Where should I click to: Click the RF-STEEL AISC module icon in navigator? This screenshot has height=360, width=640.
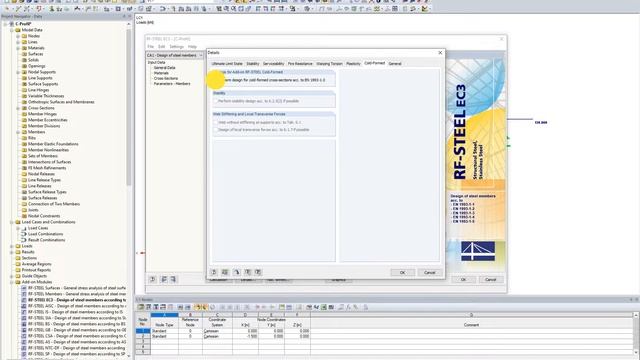[24, 306]
